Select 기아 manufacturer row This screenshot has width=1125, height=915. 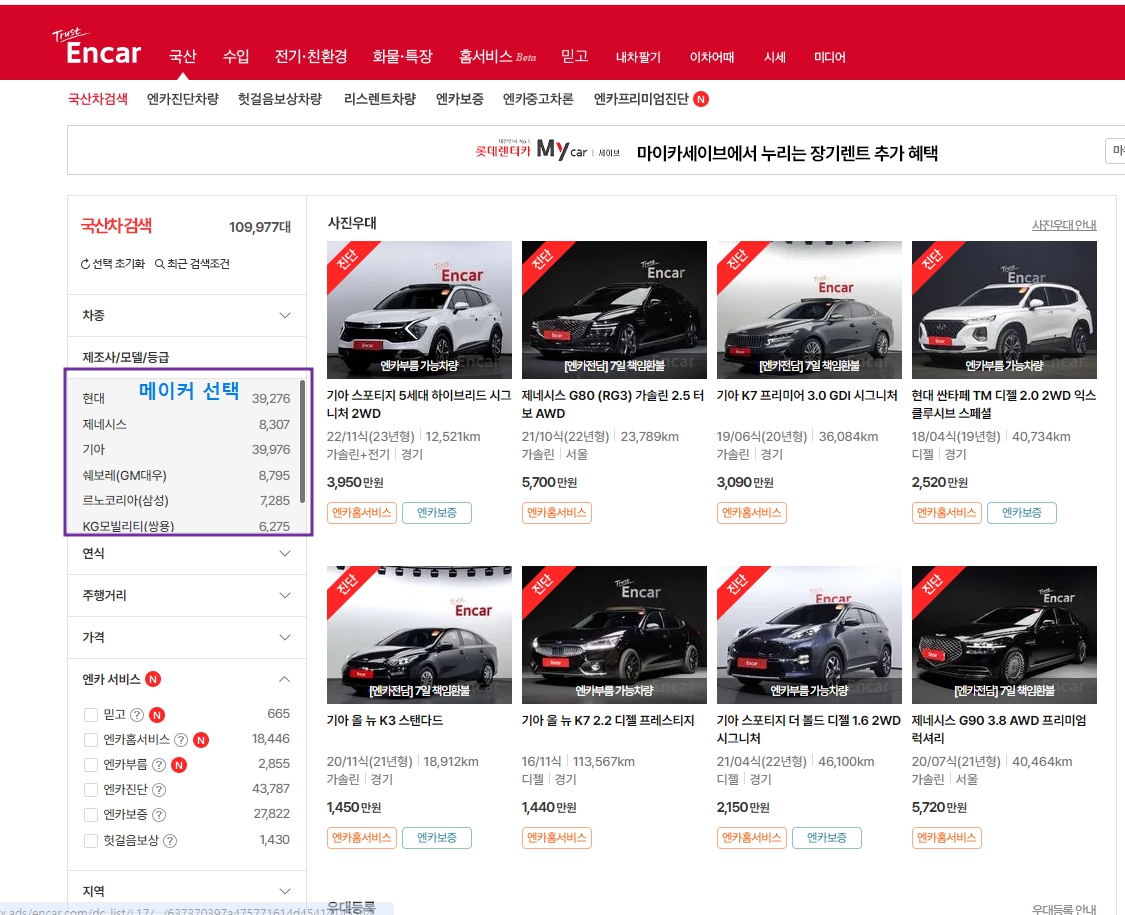(x=186, y=449)
